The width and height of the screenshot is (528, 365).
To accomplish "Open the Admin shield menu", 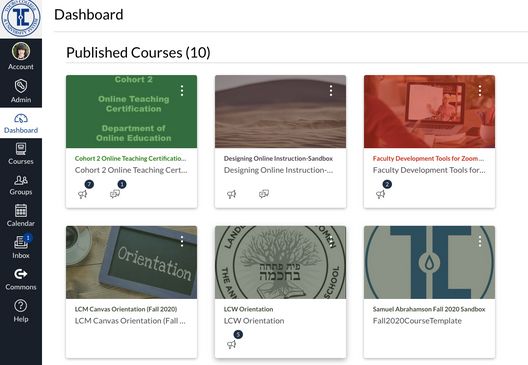I will [x=21, y=91].
